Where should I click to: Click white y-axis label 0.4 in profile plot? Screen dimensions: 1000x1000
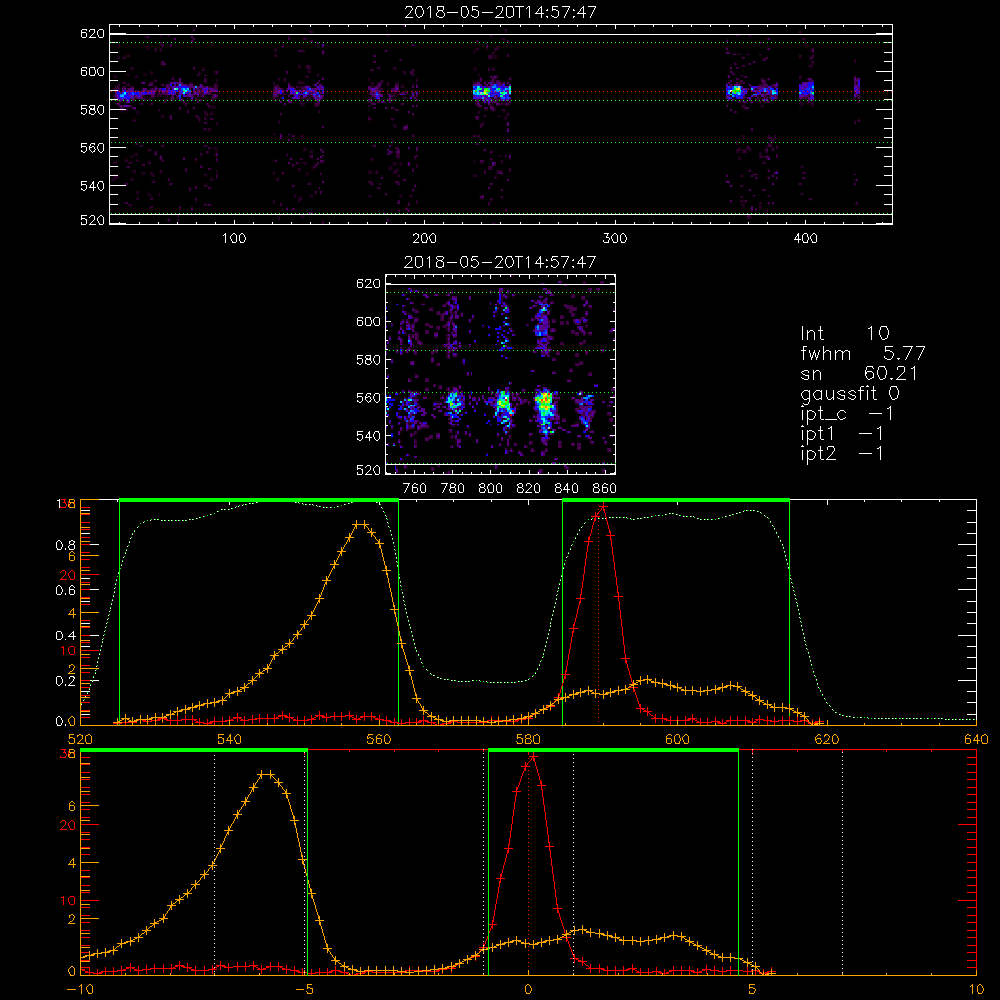coord(66,635)
